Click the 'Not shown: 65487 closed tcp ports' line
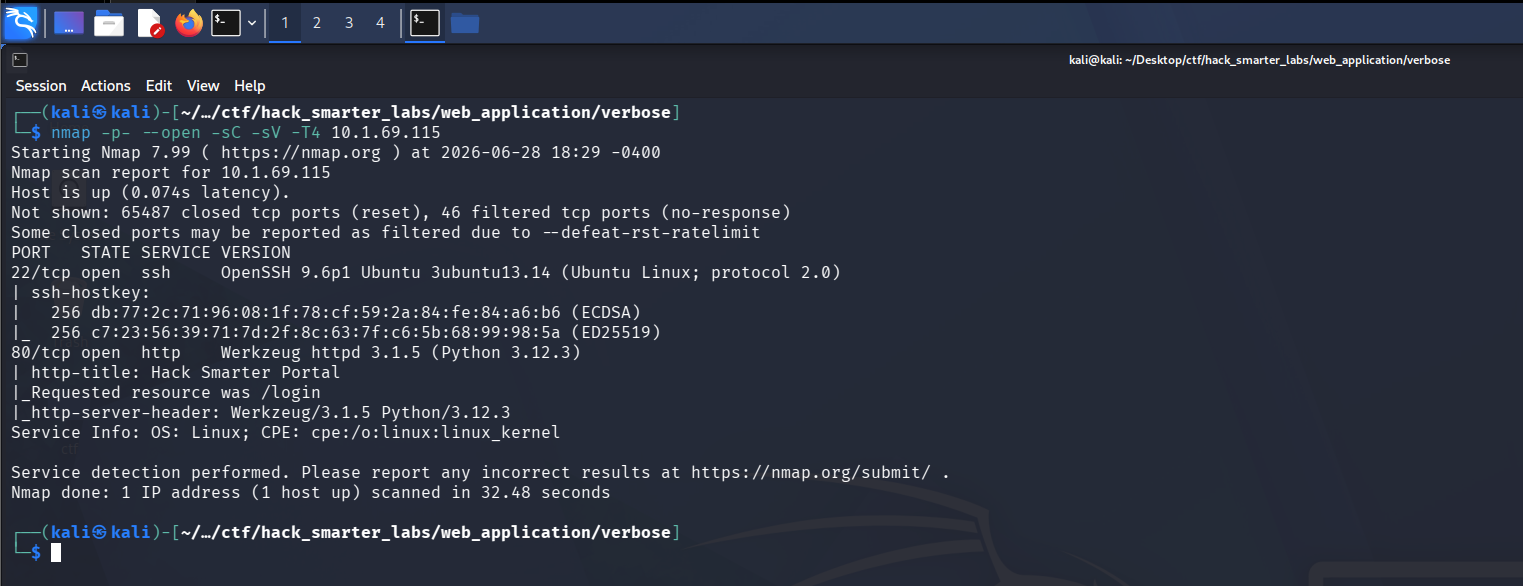This screenshot has width=1523, height=586. point(401,212)
